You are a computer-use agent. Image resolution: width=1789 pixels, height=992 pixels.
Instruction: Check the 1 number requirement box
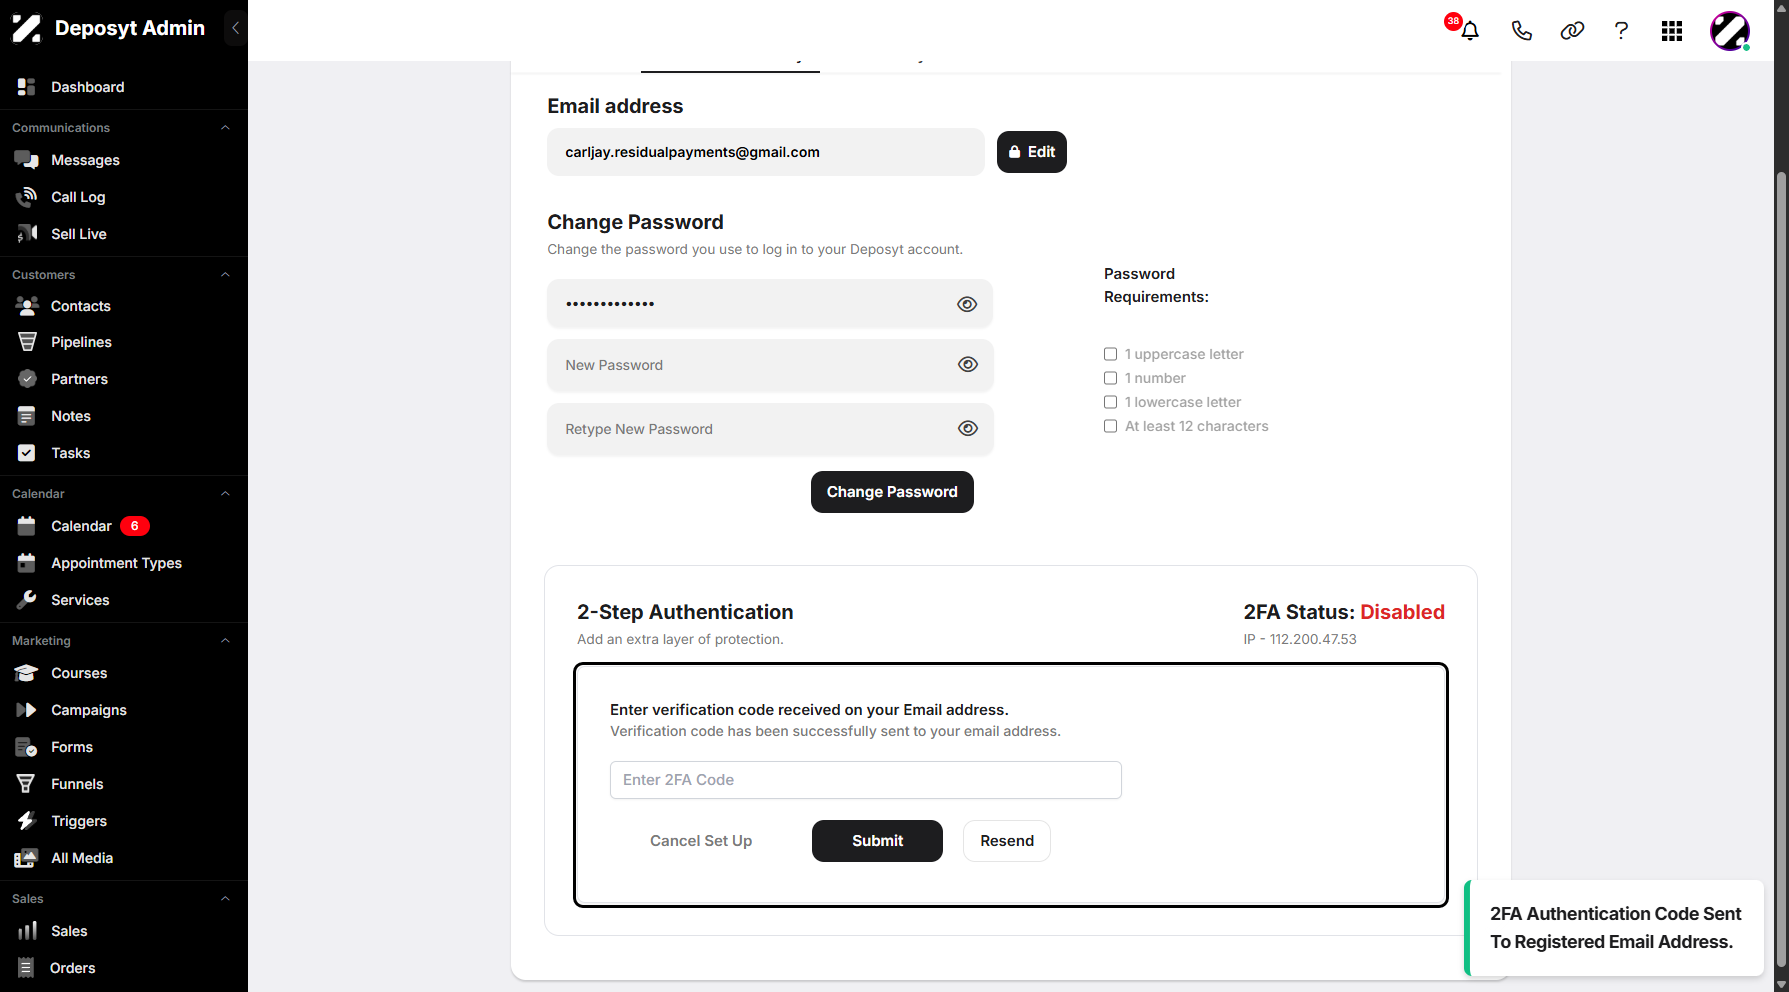(x=1110, y=378)
